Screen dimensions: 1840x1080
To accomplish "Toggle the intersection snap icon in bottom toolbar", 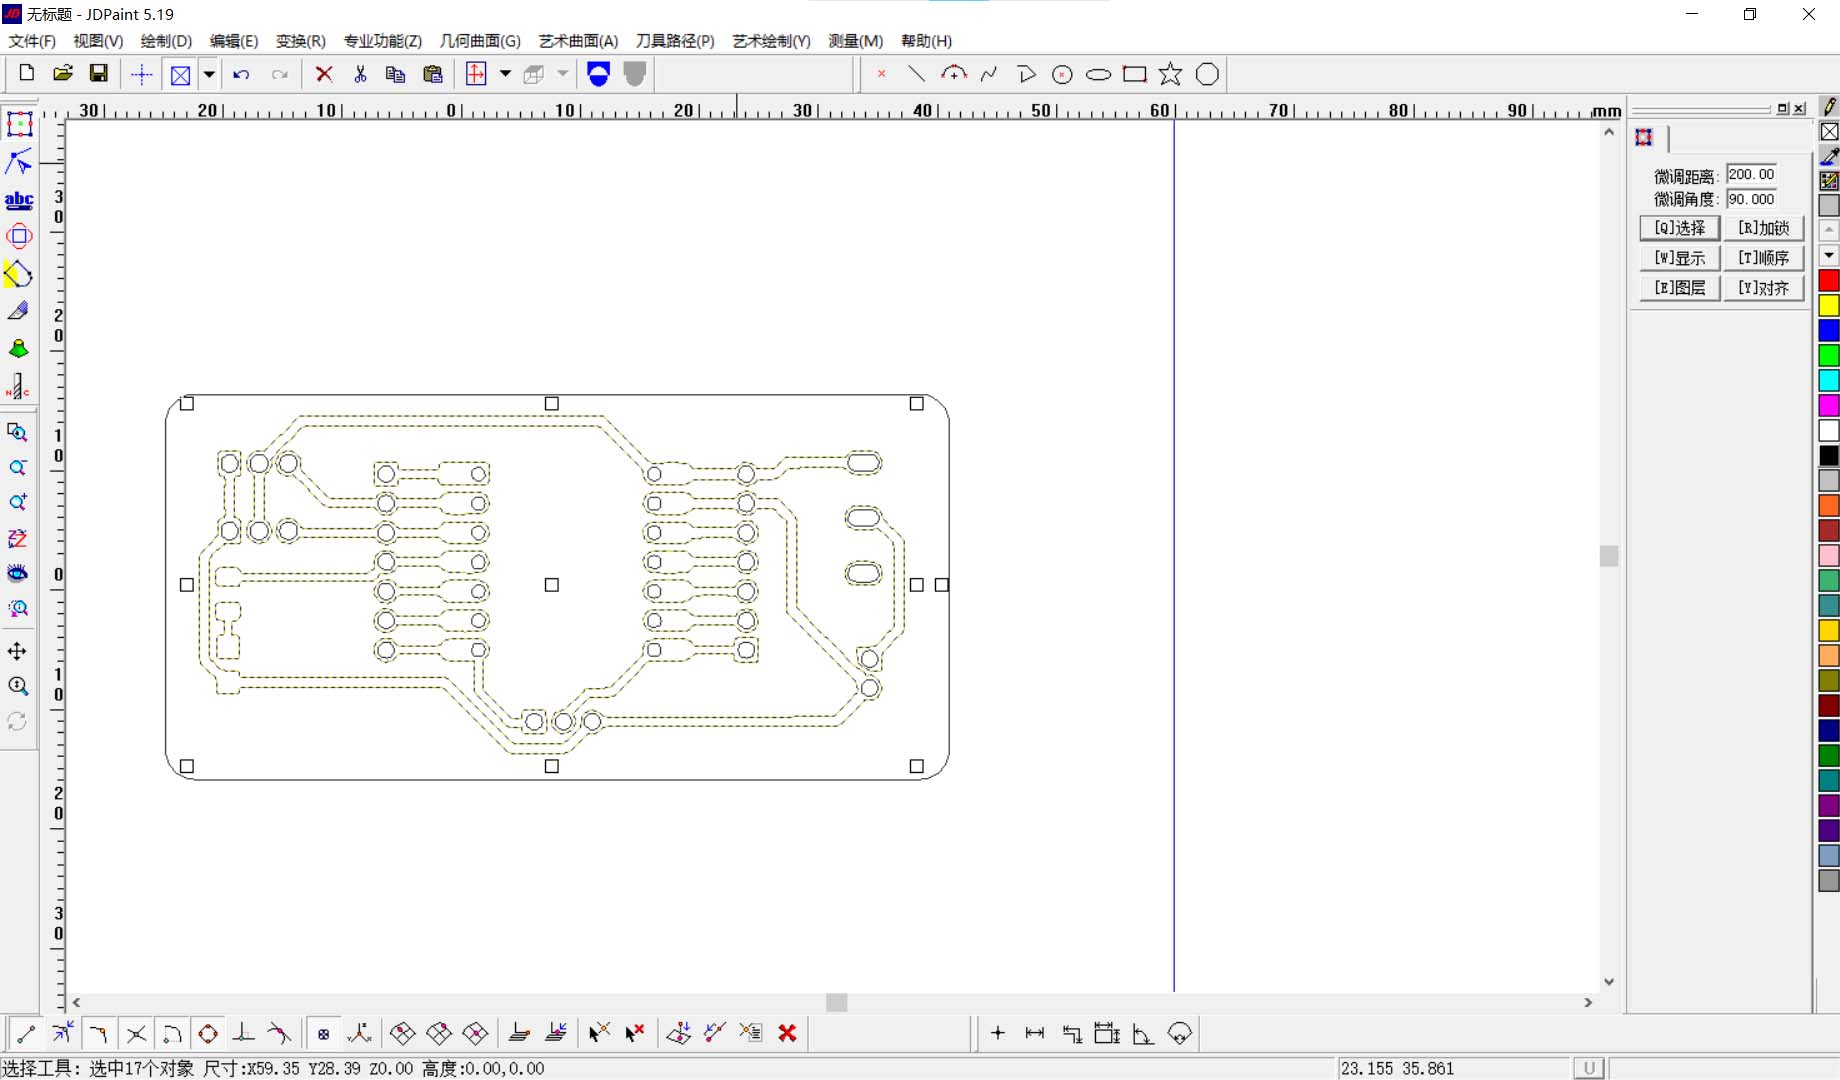I will [x=136, y=1033].
